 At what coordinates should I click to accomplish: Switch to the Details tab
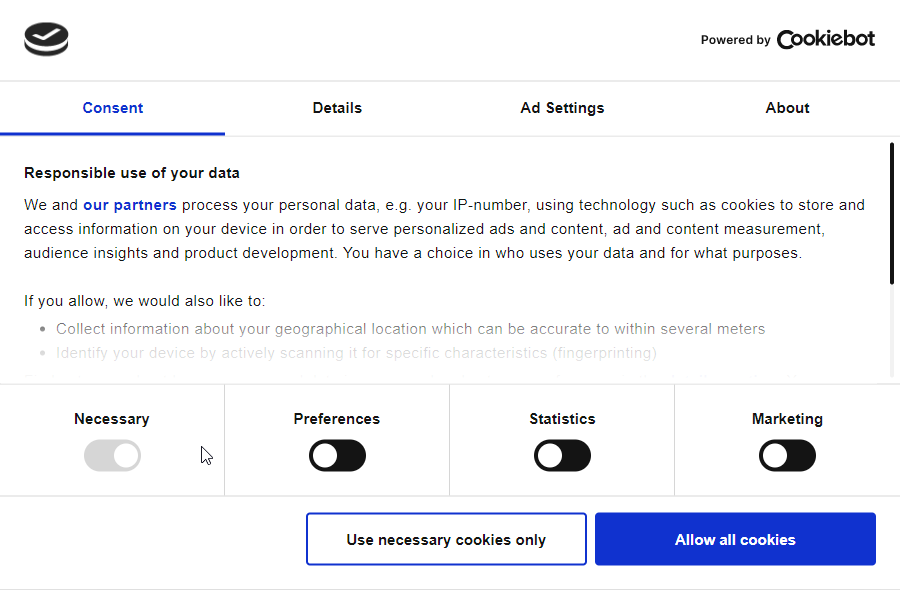tap(337, 108)
